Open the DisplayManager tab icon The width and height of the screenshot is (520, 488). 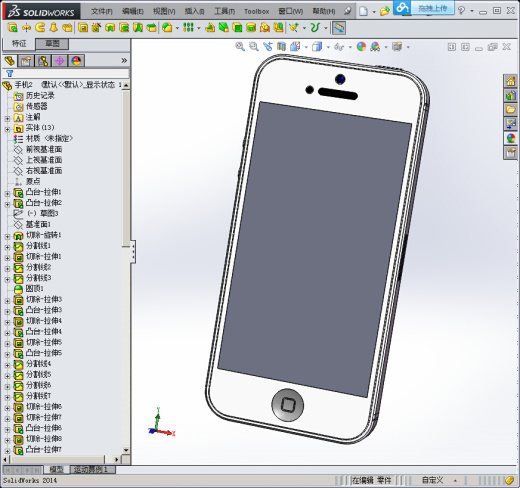pos(76,61)
